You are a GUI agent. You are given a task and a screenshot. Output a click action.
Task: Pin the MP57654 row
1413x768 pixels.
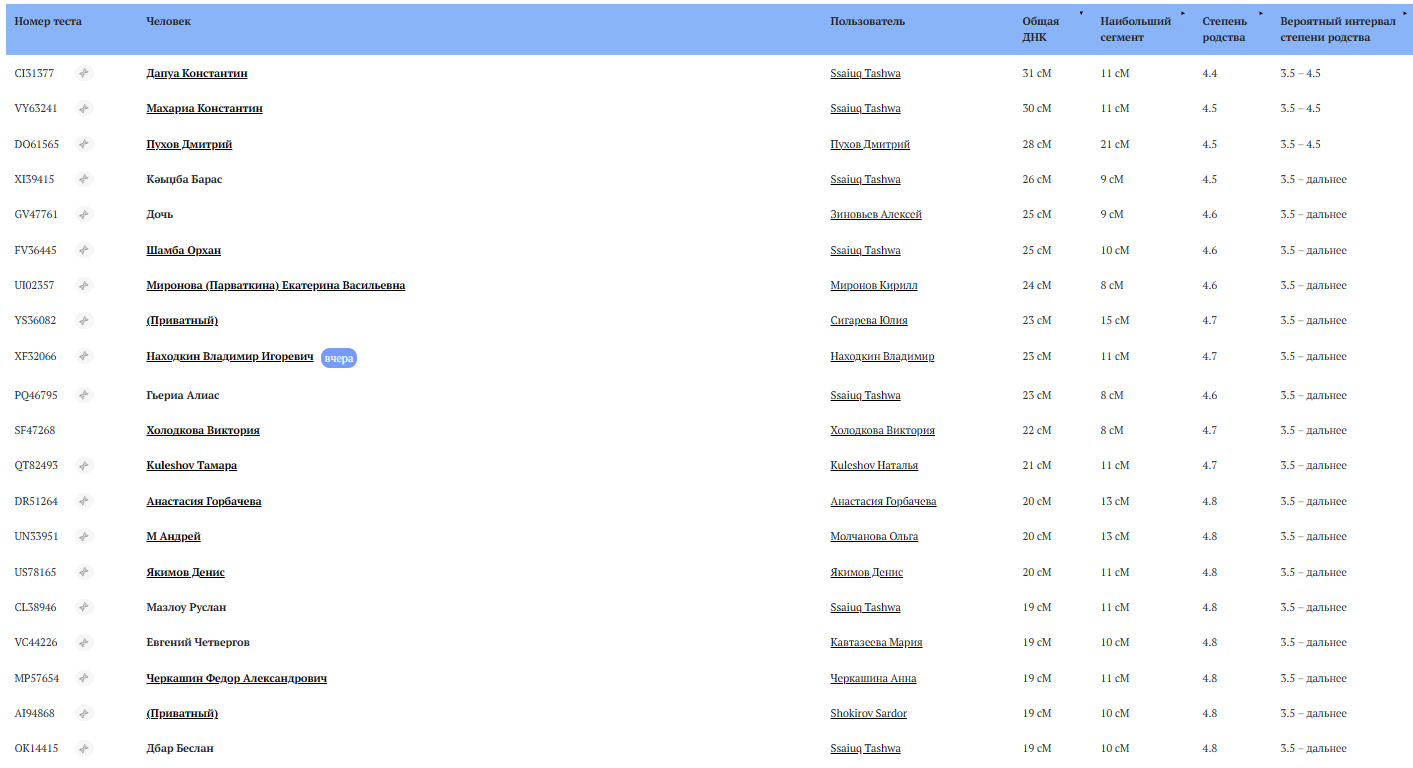pyautogui.click(x=85, y=678)
